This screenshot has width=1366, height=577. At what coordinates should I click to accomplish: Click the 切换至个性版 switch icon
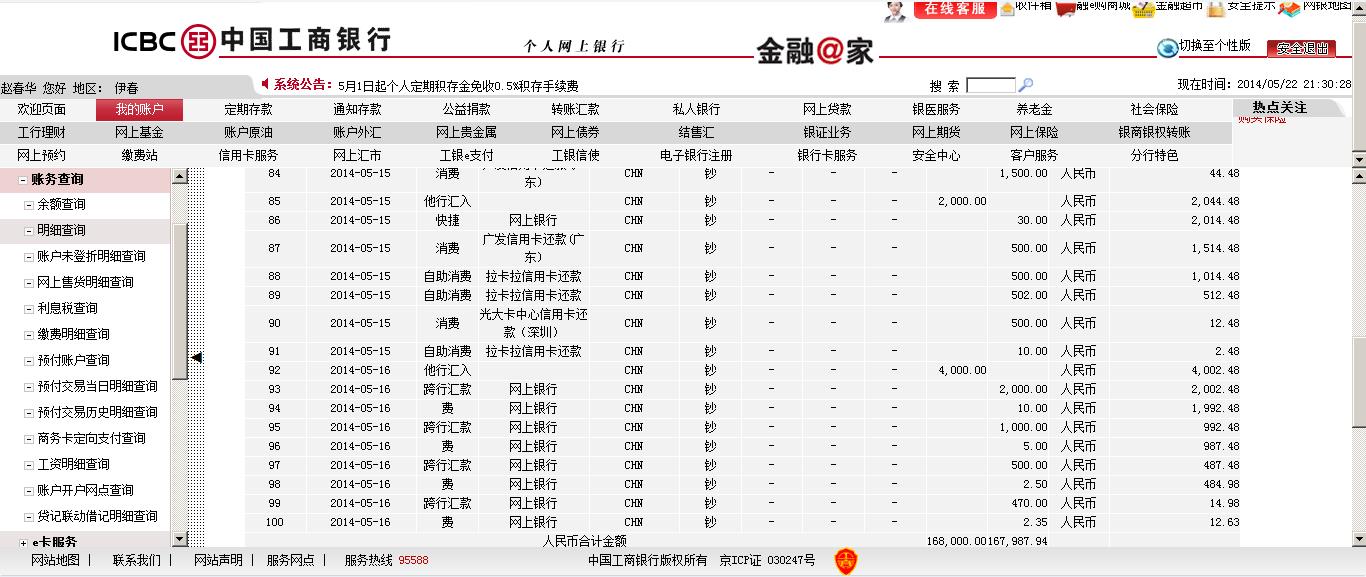coord(1167,47)
